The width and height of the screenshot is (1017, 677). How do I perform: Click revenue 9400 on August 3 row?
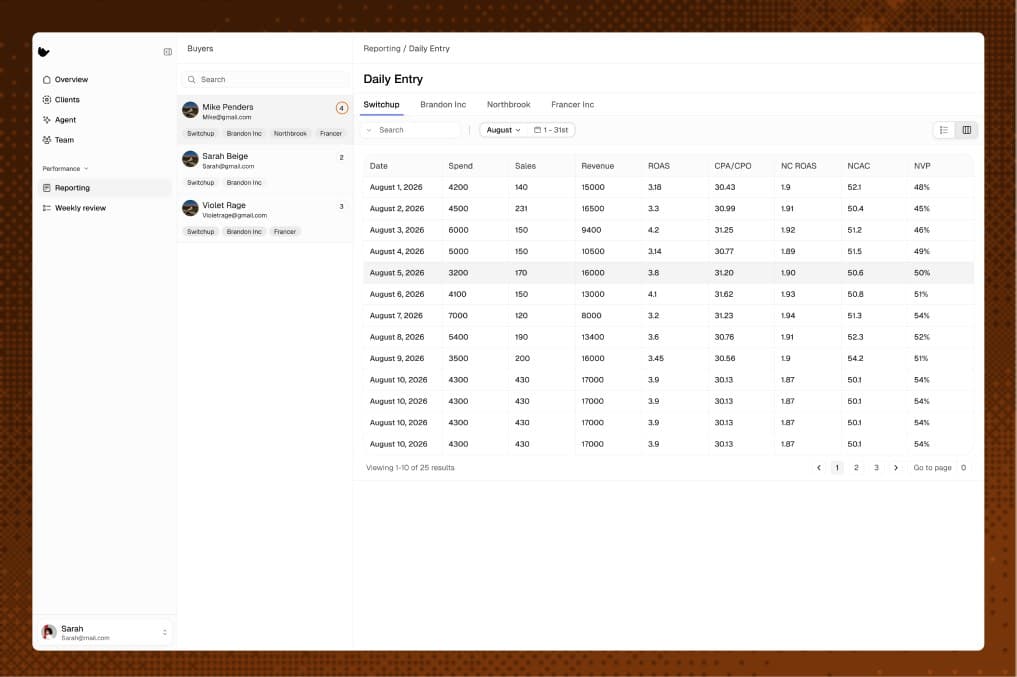tap(591, 230)
